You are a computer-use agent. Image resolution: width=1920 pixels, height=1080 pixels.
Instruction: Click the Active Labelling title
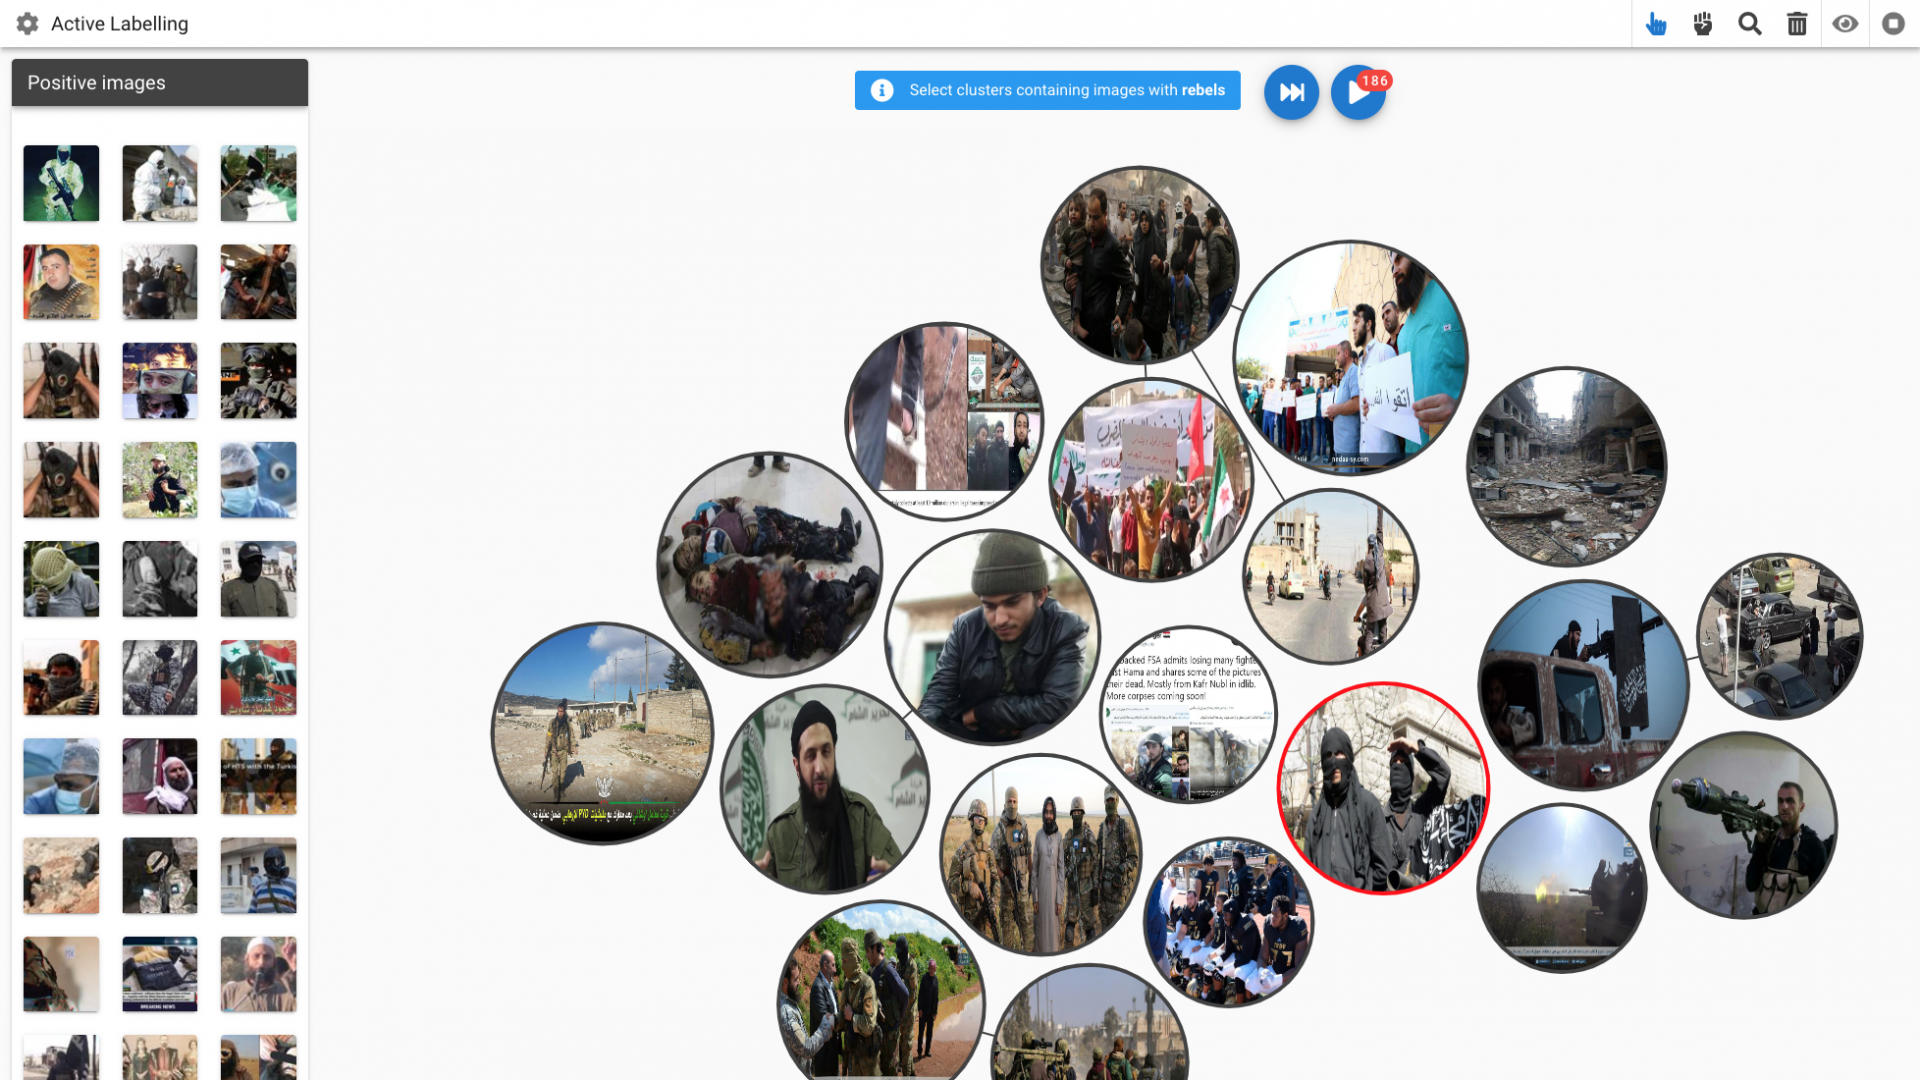119,24
